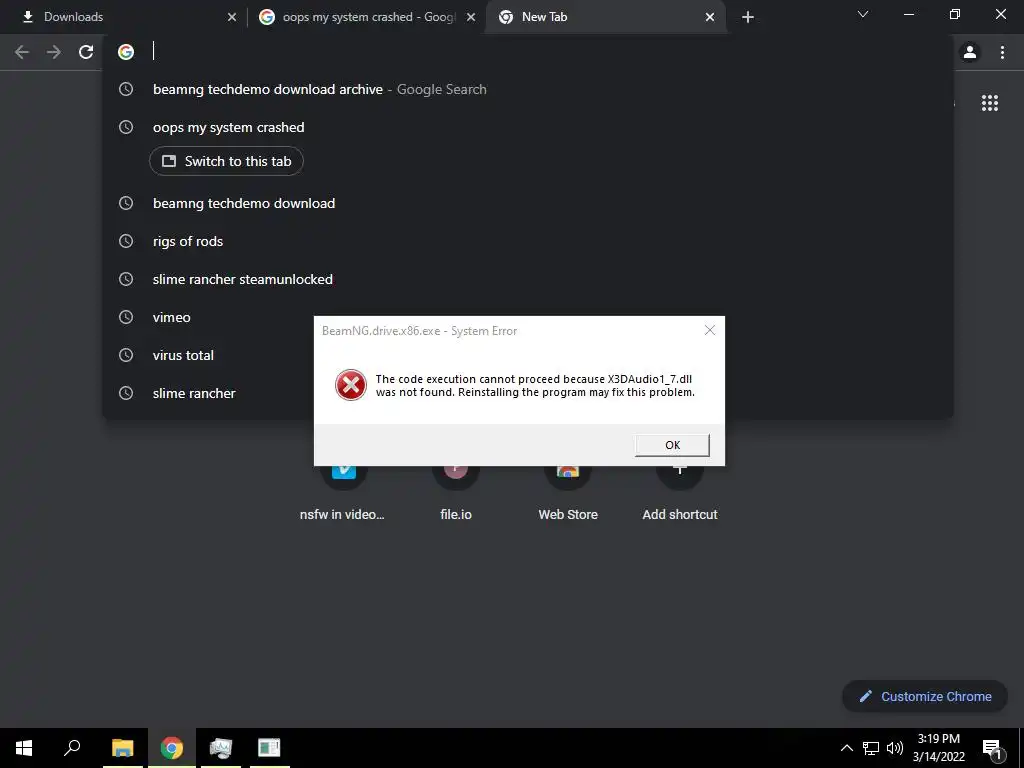The height and width of the screenshot is (768, 1024).
Task: Show hidden system tray icons
Action: (846, 748)
